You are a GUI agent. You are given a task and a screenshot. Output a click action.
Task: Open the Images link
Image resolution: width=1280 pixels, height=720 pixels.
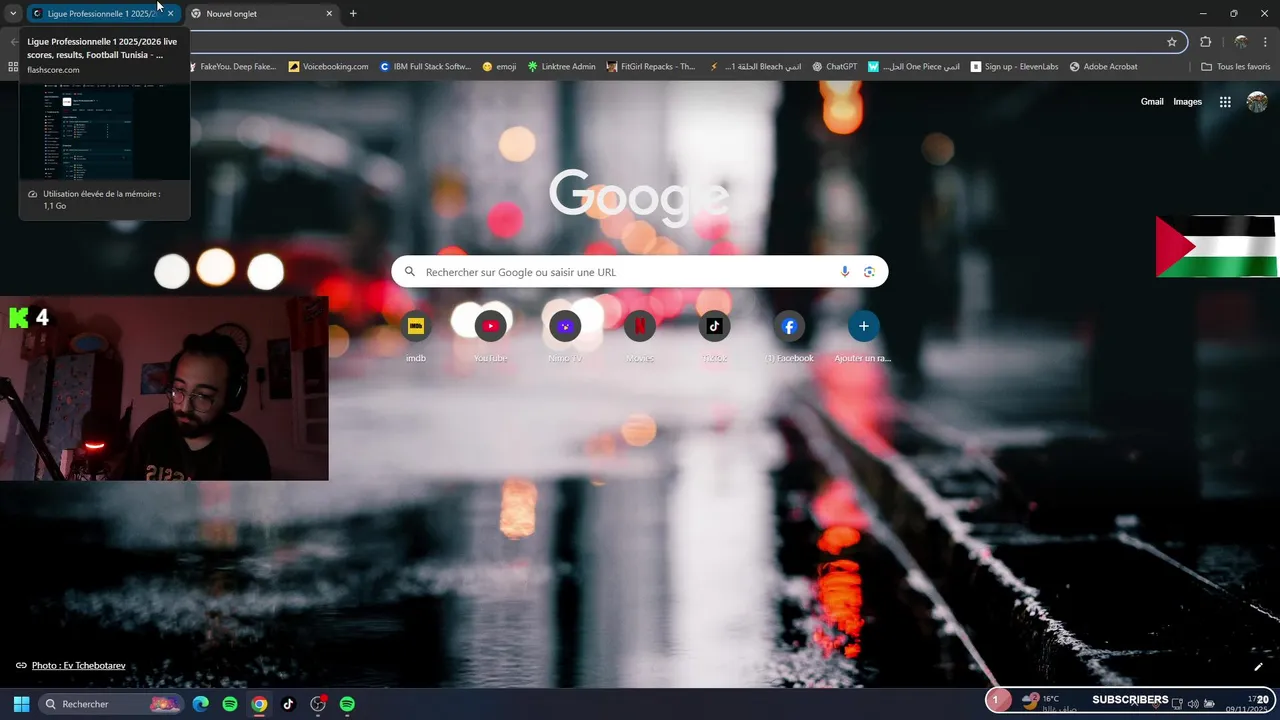point(1187,102)
